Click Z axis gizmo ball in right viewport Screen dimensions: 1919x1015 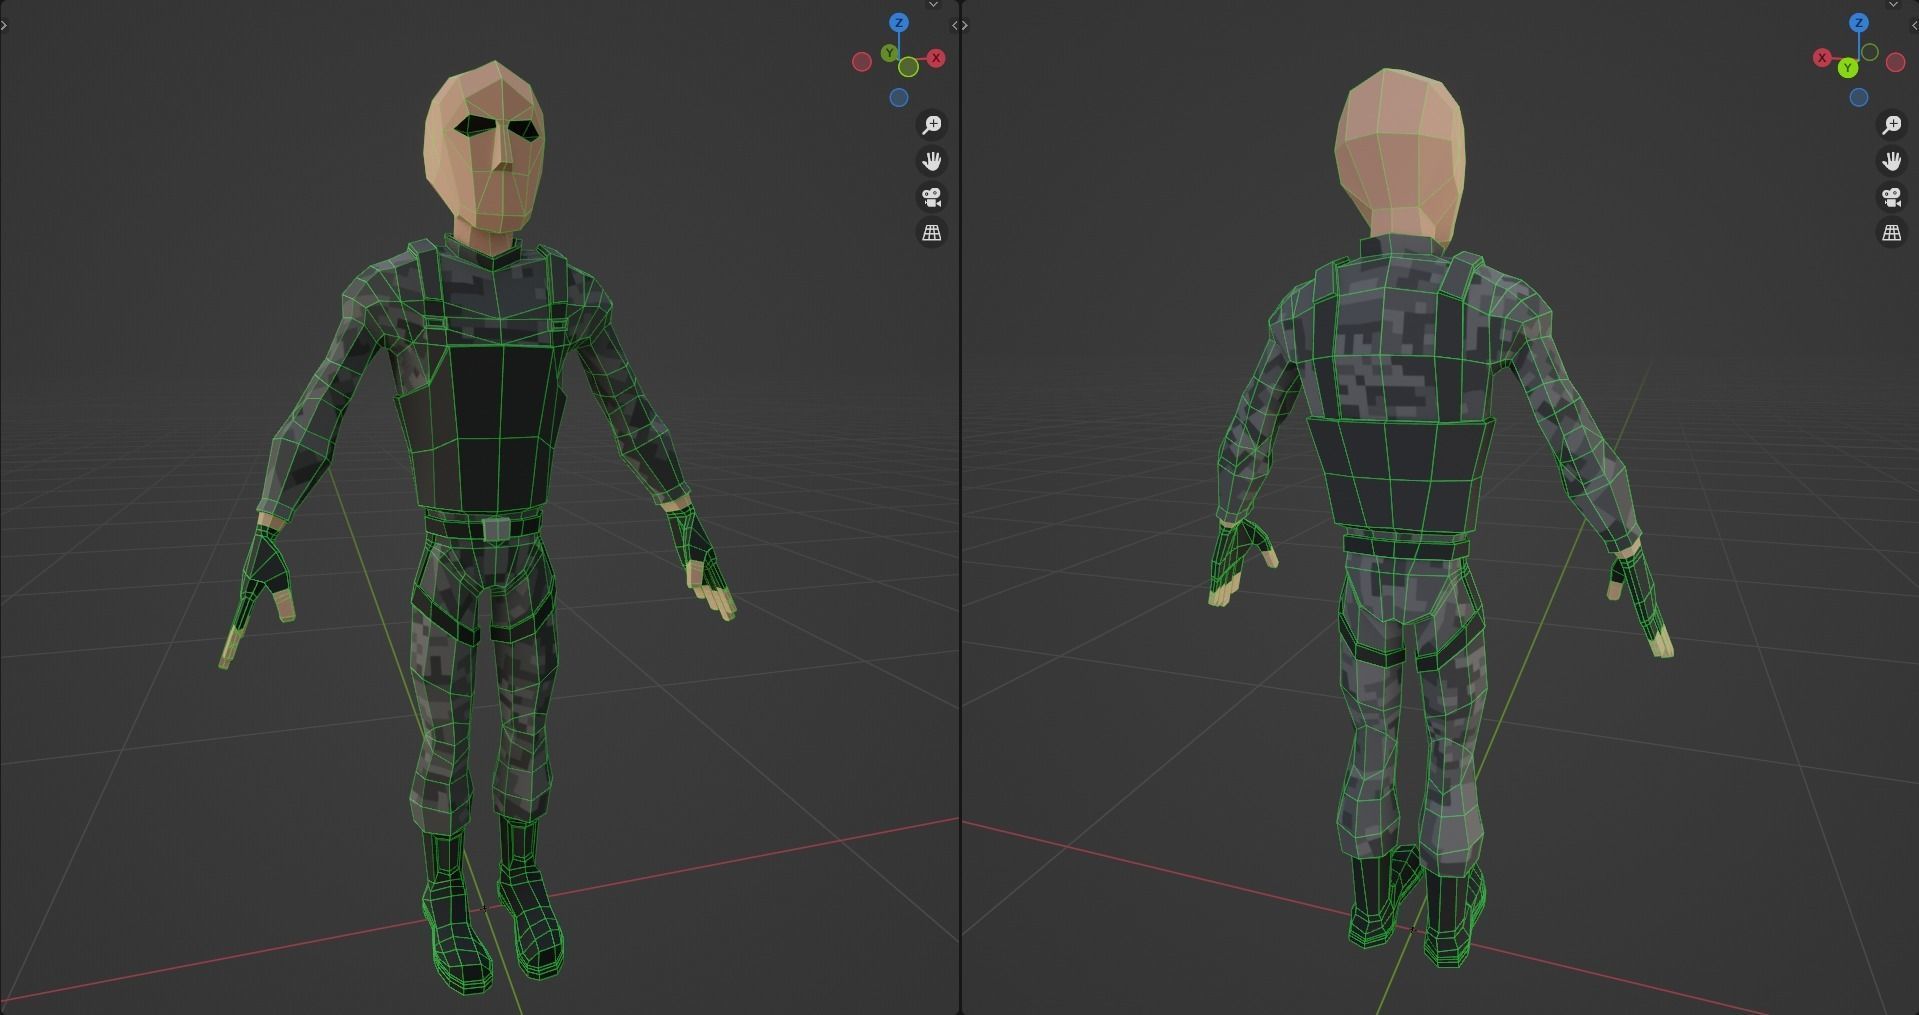(x=1859, y=23)
